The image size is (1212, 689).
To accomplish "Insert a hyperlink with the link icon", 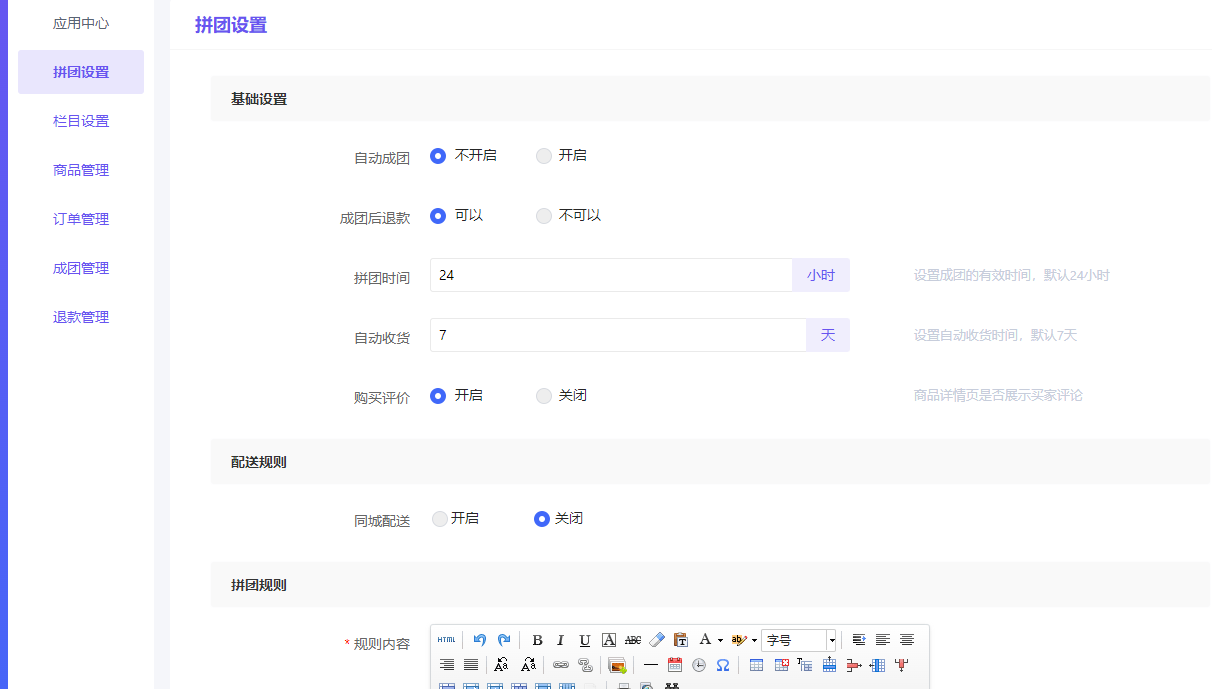I will click(561, 665).
